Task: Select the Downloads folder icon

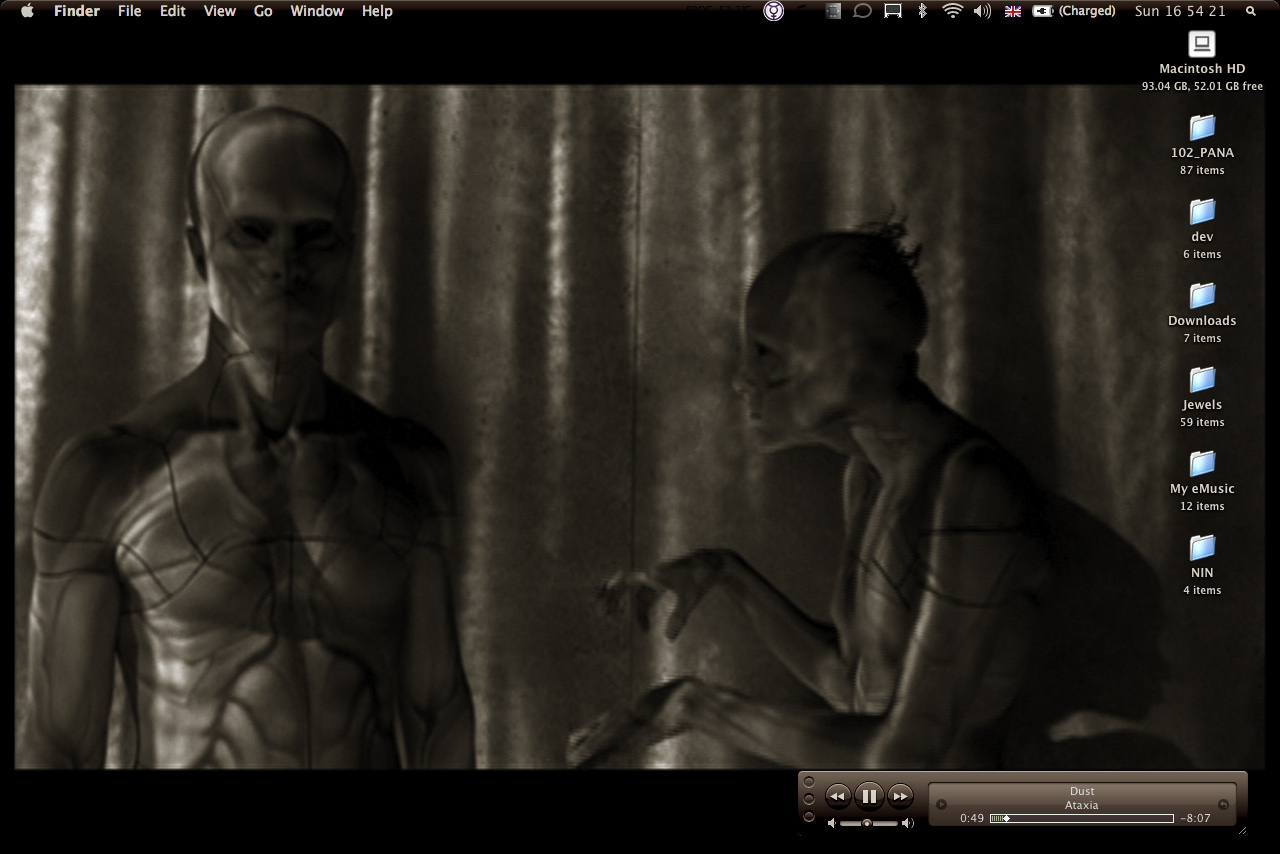Action: click(1202, 295)
